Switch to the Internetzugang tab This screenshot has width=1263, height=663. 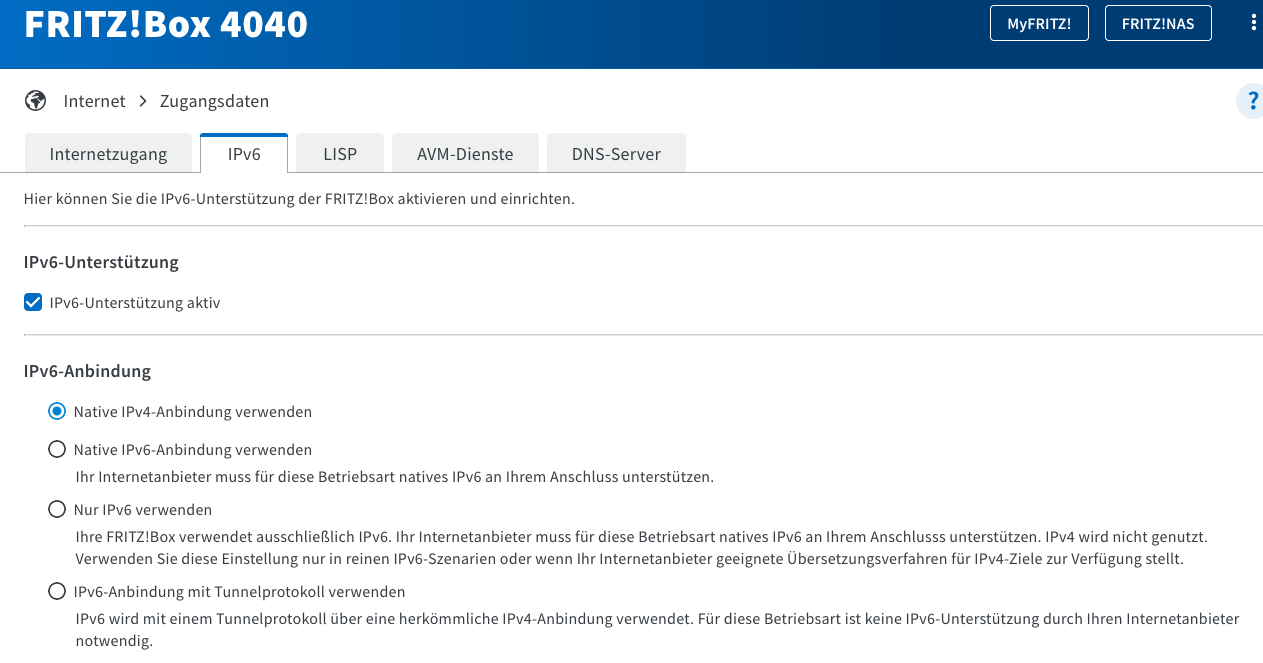(x=108, y=154)
